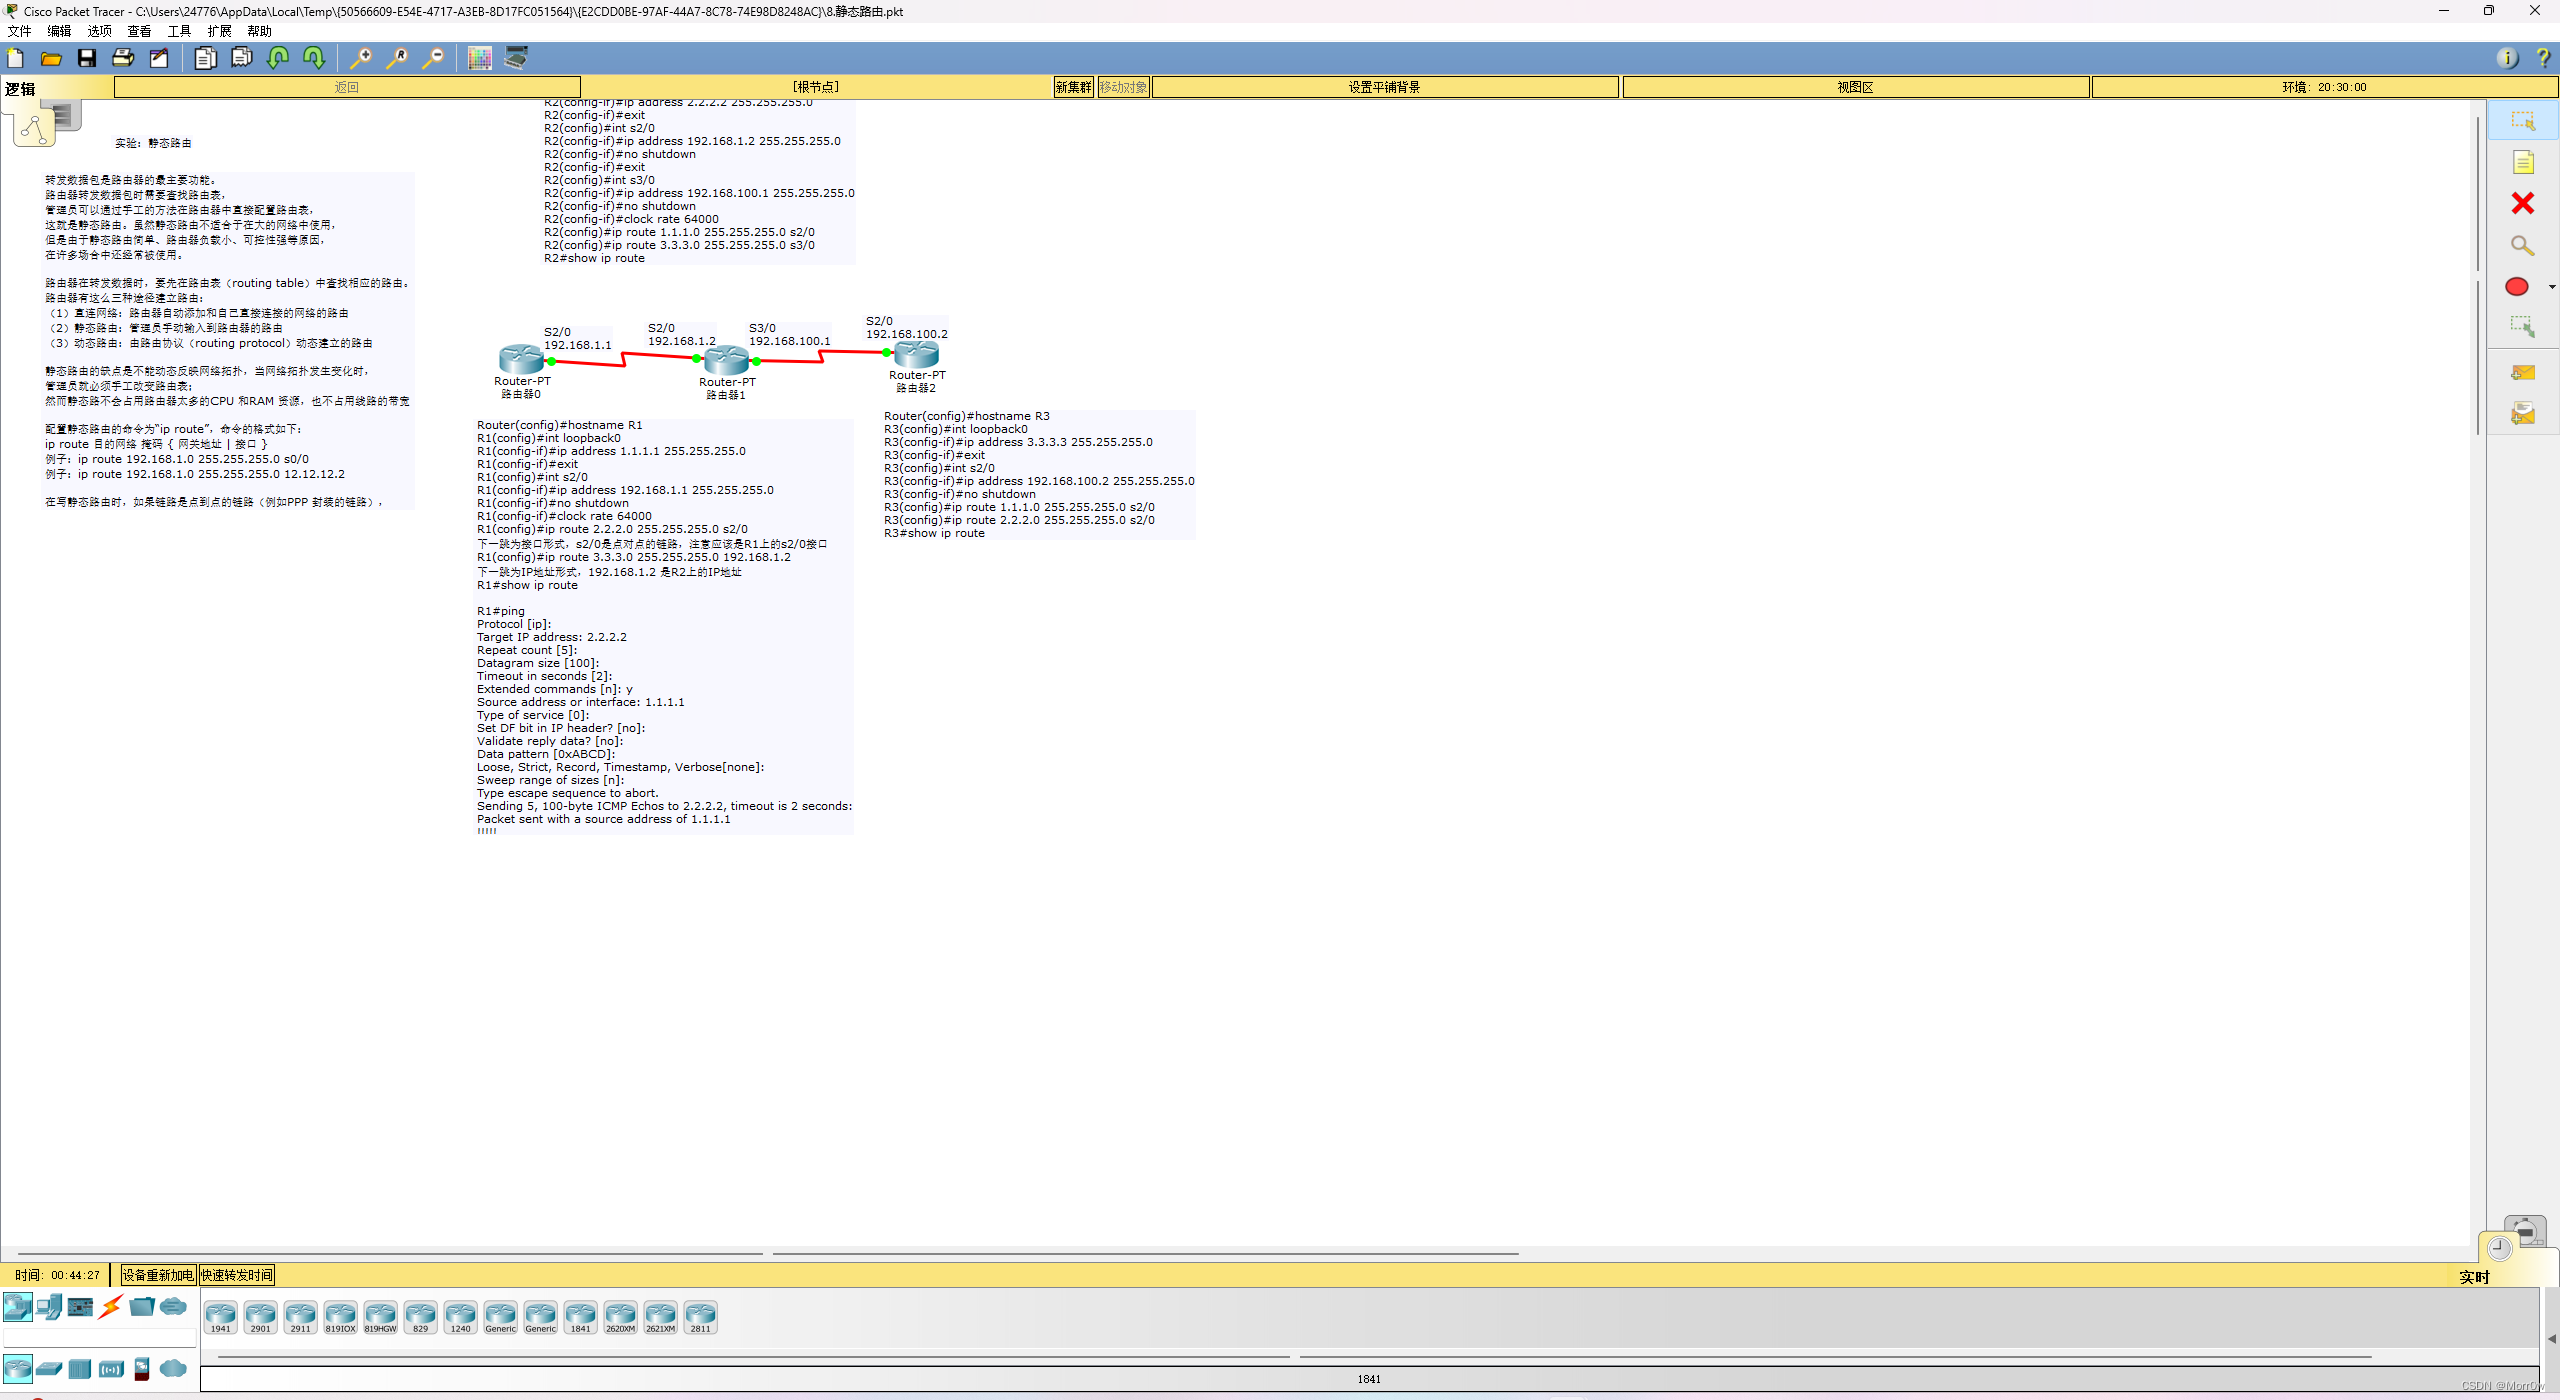
Task: Redo the action with green arrow
Action: tap(314, 58)
